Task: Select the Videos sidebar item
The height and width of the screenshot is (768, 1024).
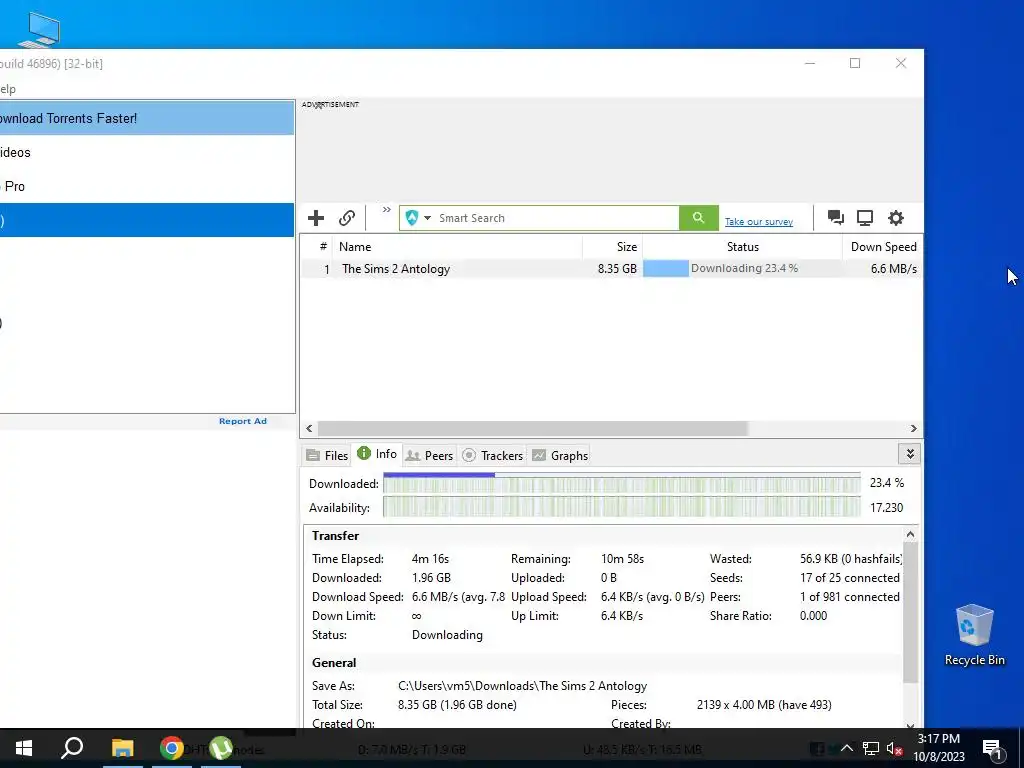Action: tap(147, 152)
